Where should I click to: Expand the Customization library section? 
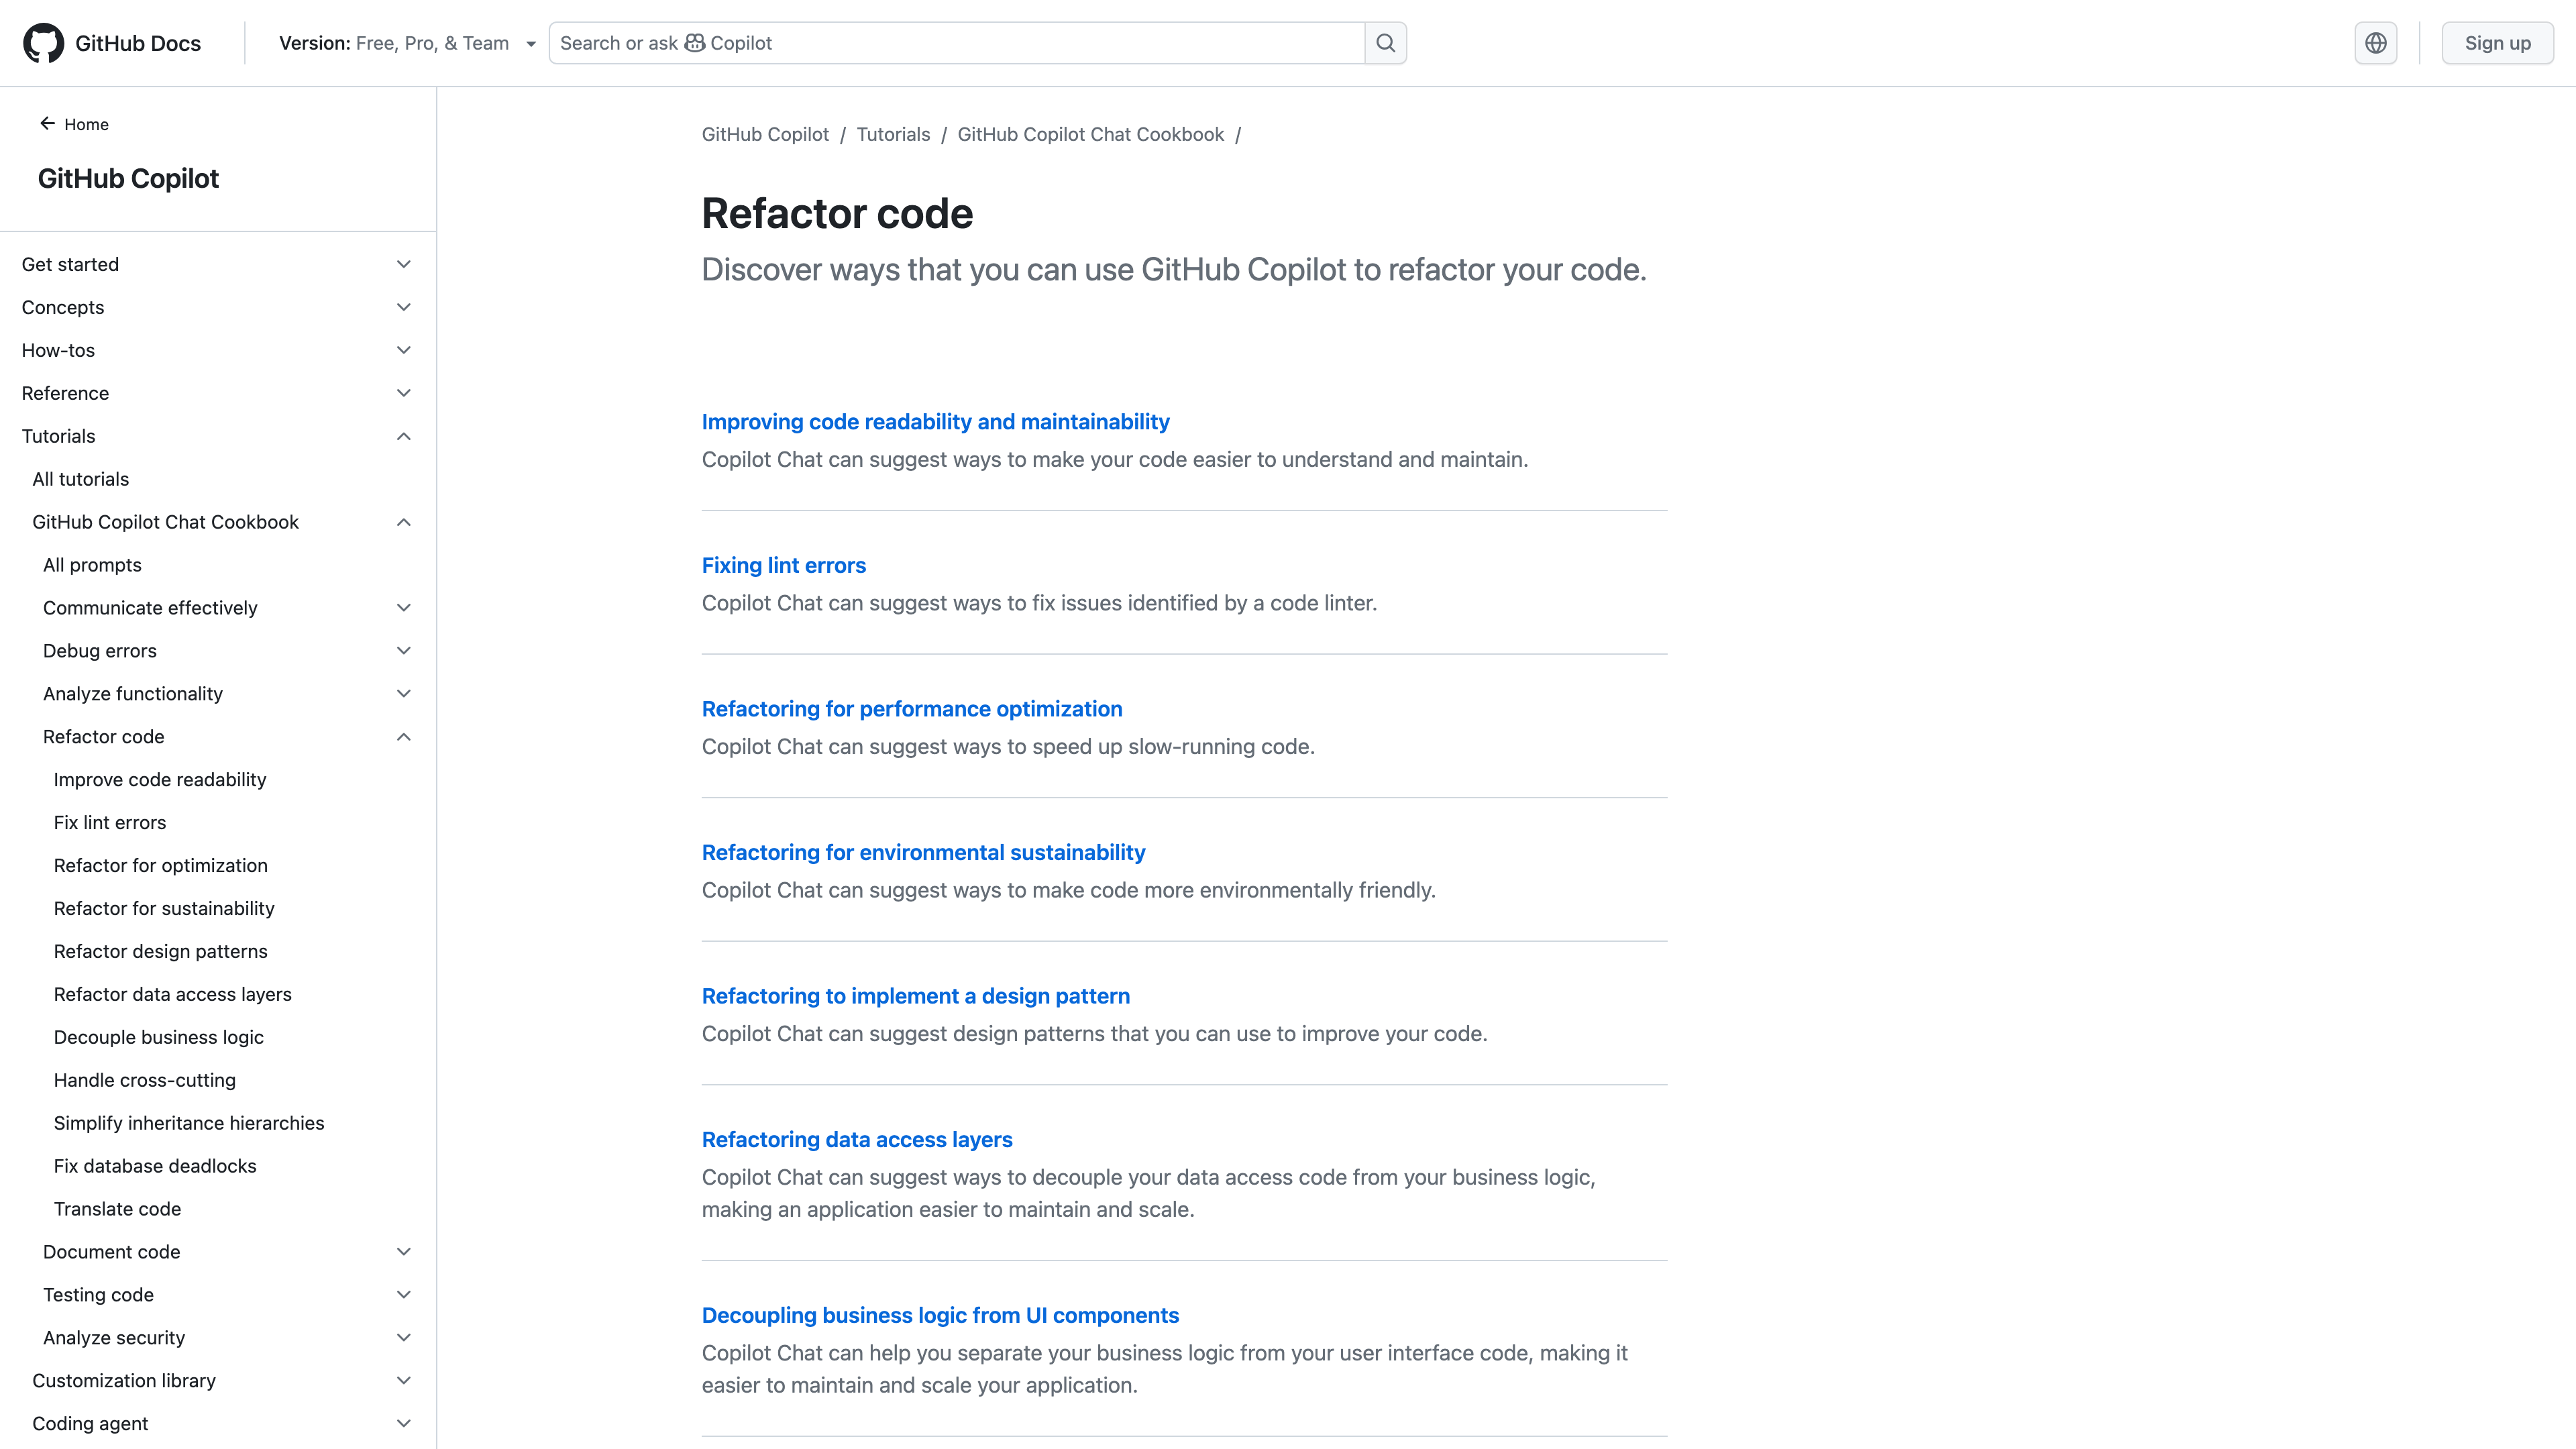click(403, 1380)
